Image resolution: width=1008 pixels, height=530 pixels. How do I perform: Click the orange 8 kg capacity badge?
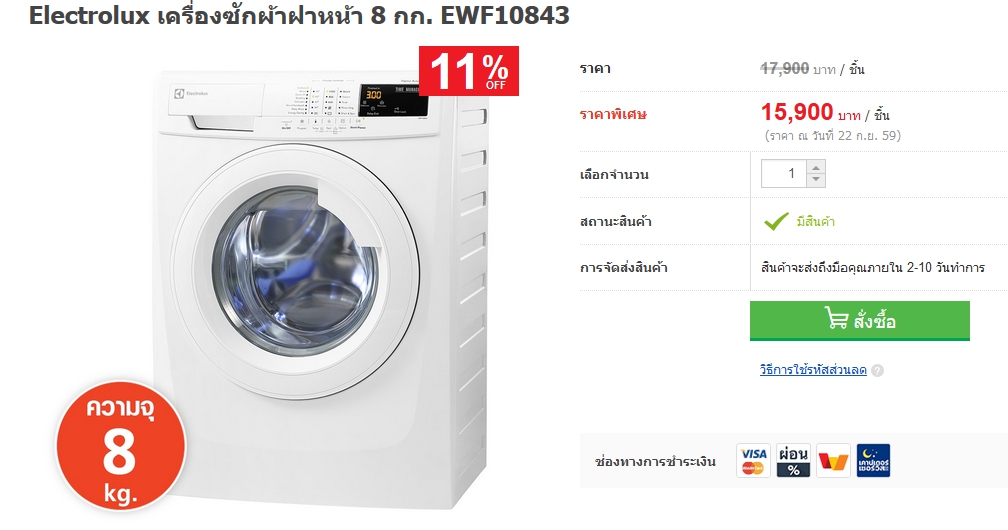pyautogui.click(x=121, y=446)
